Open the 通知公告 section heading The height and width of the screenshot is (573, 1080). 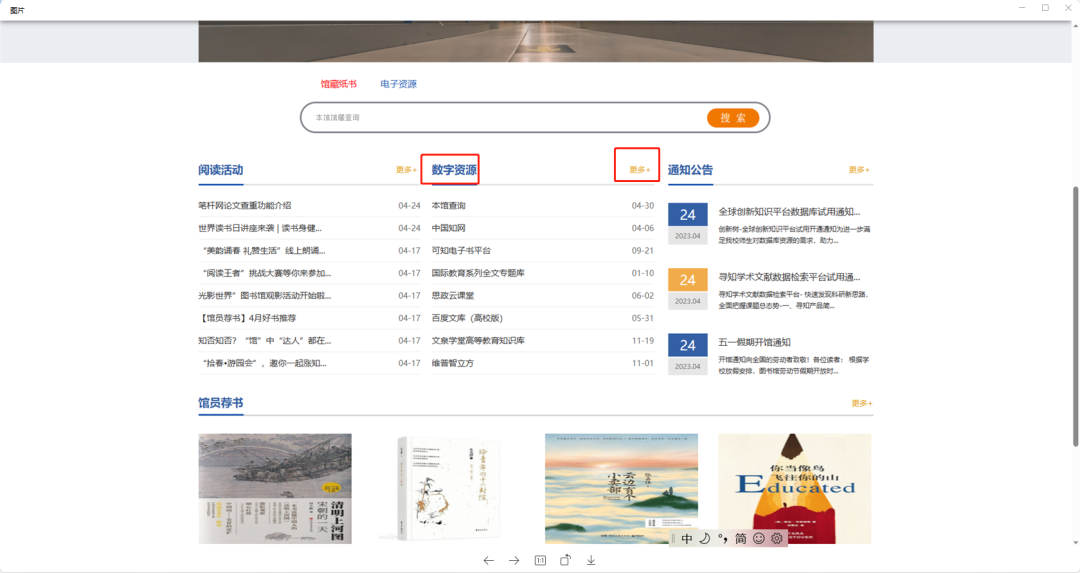(x=690, y=170)
